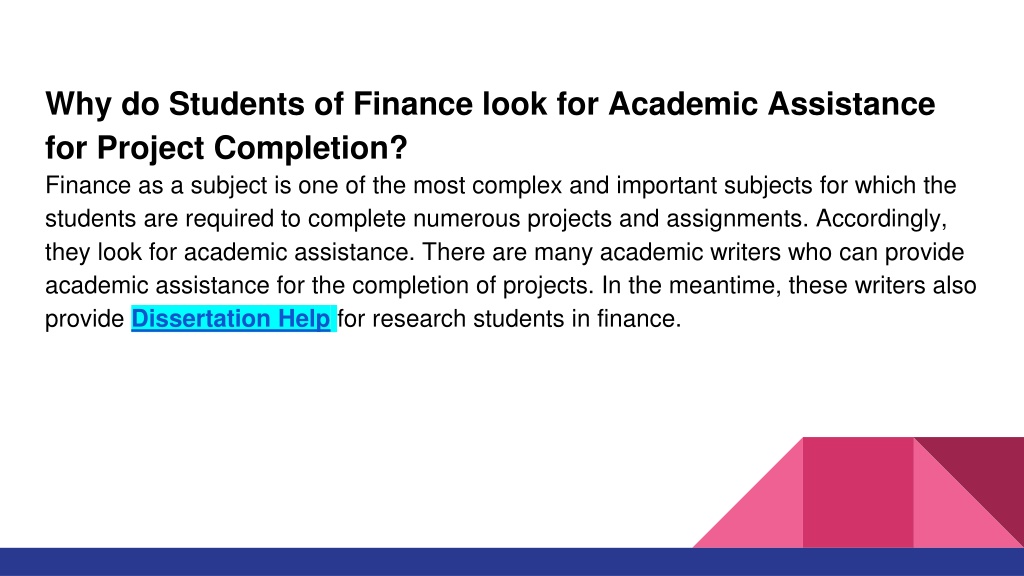
Task: Click the crimson rectangle in the corner graphic
Action: 857,492
